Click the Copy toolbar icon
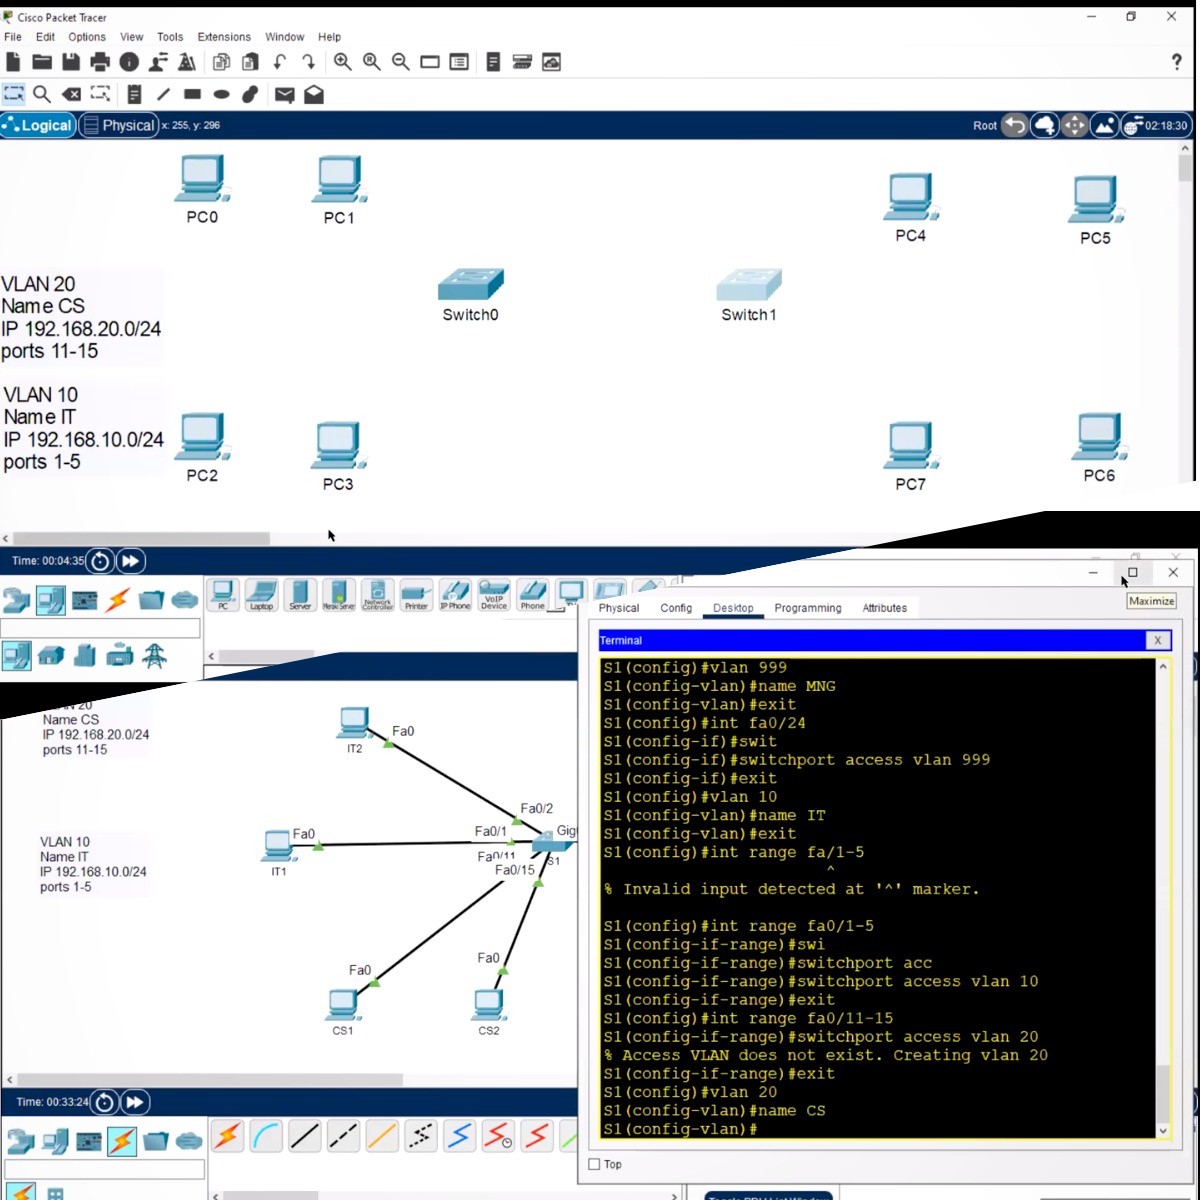The image size is (1200, 1200). point(221,62)
